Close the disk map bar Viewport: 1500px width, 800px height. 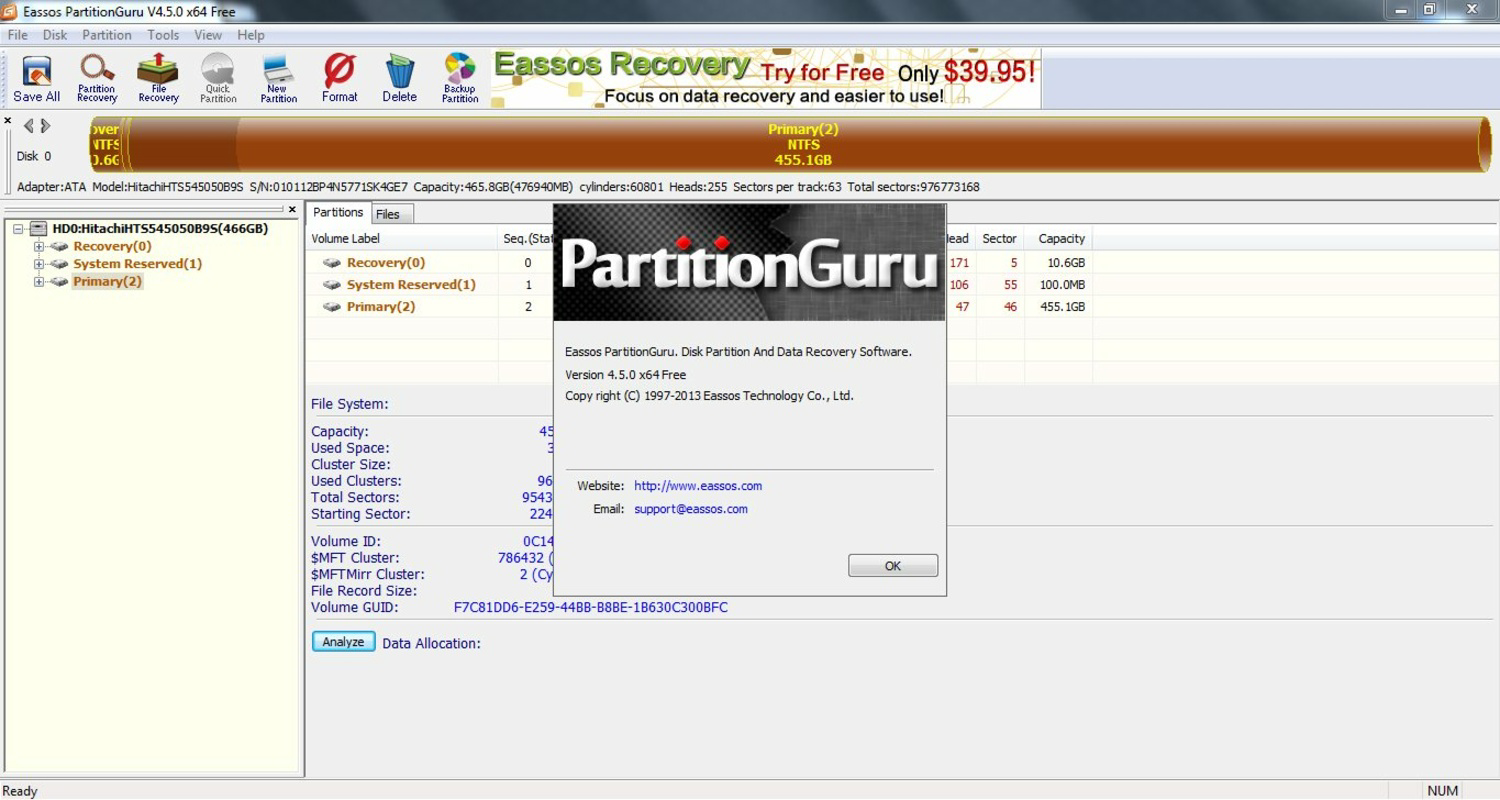pos(8,121)
